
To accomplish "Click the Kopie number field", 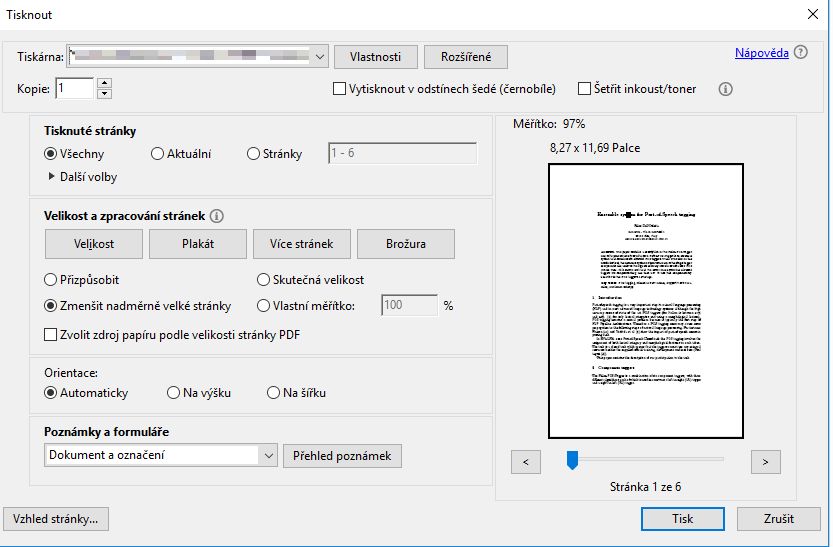I will [x=75, y=88].
